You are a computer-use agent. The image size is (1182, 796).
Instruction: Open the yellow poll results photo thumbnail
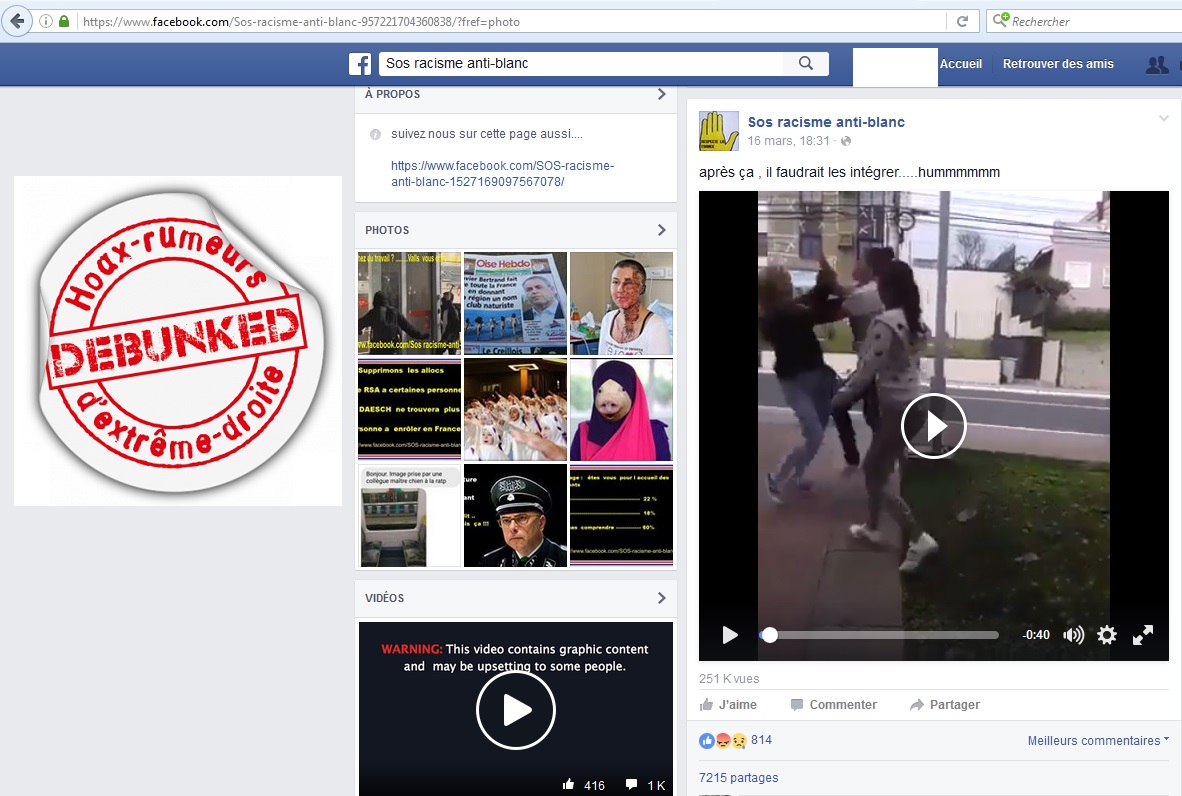pyautogui.click(x=621, y=516)
